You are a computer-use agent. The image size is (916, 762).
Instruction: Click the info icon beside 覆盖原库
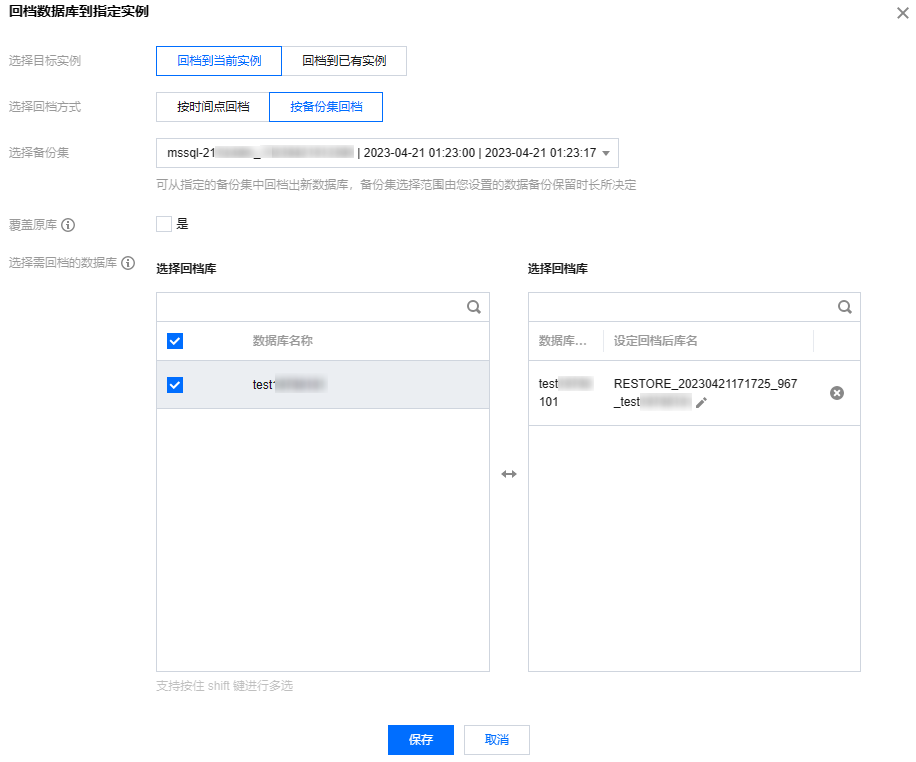[x=68, y=225]
